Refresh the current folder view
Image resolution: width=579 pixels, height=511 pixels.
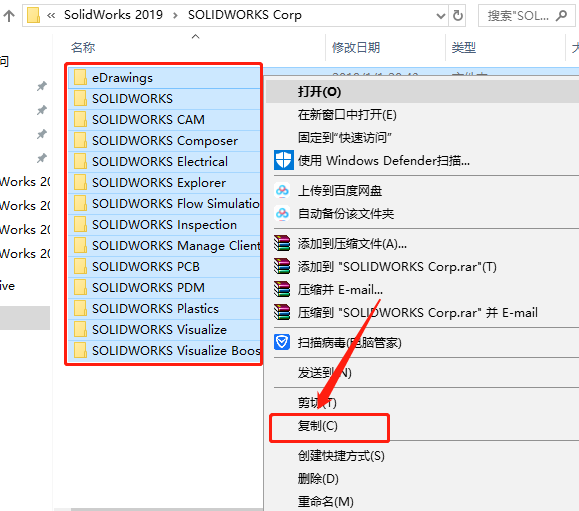coord(458,16)
